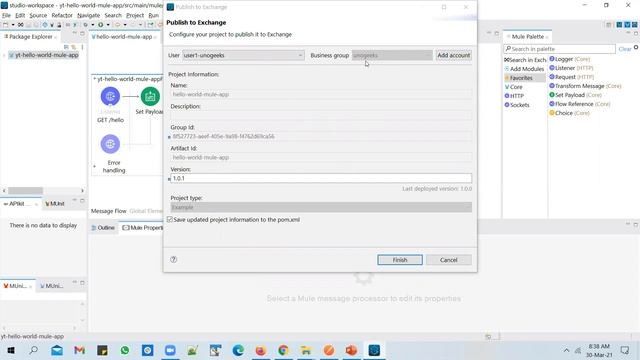Open the Edit menu
The width and height of the screenshot is (640, 360).
point(20,15)
